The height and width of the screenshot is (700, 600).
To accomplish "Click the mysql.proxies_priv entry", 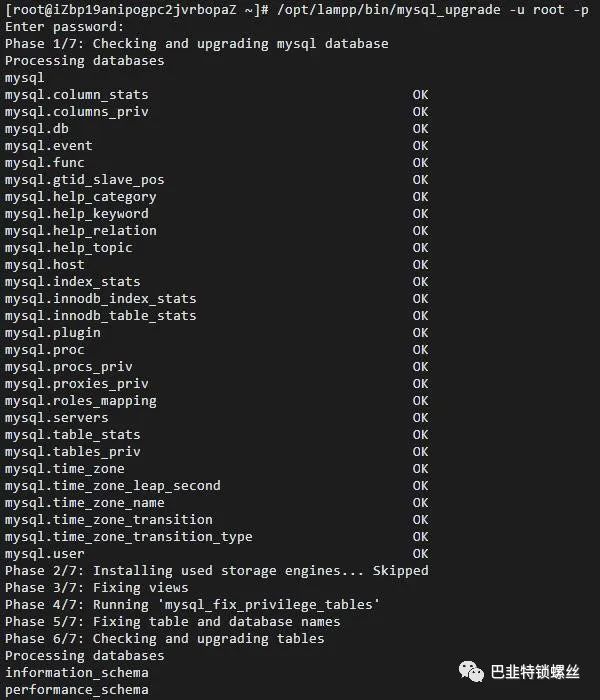I will [x=76, y=383].
